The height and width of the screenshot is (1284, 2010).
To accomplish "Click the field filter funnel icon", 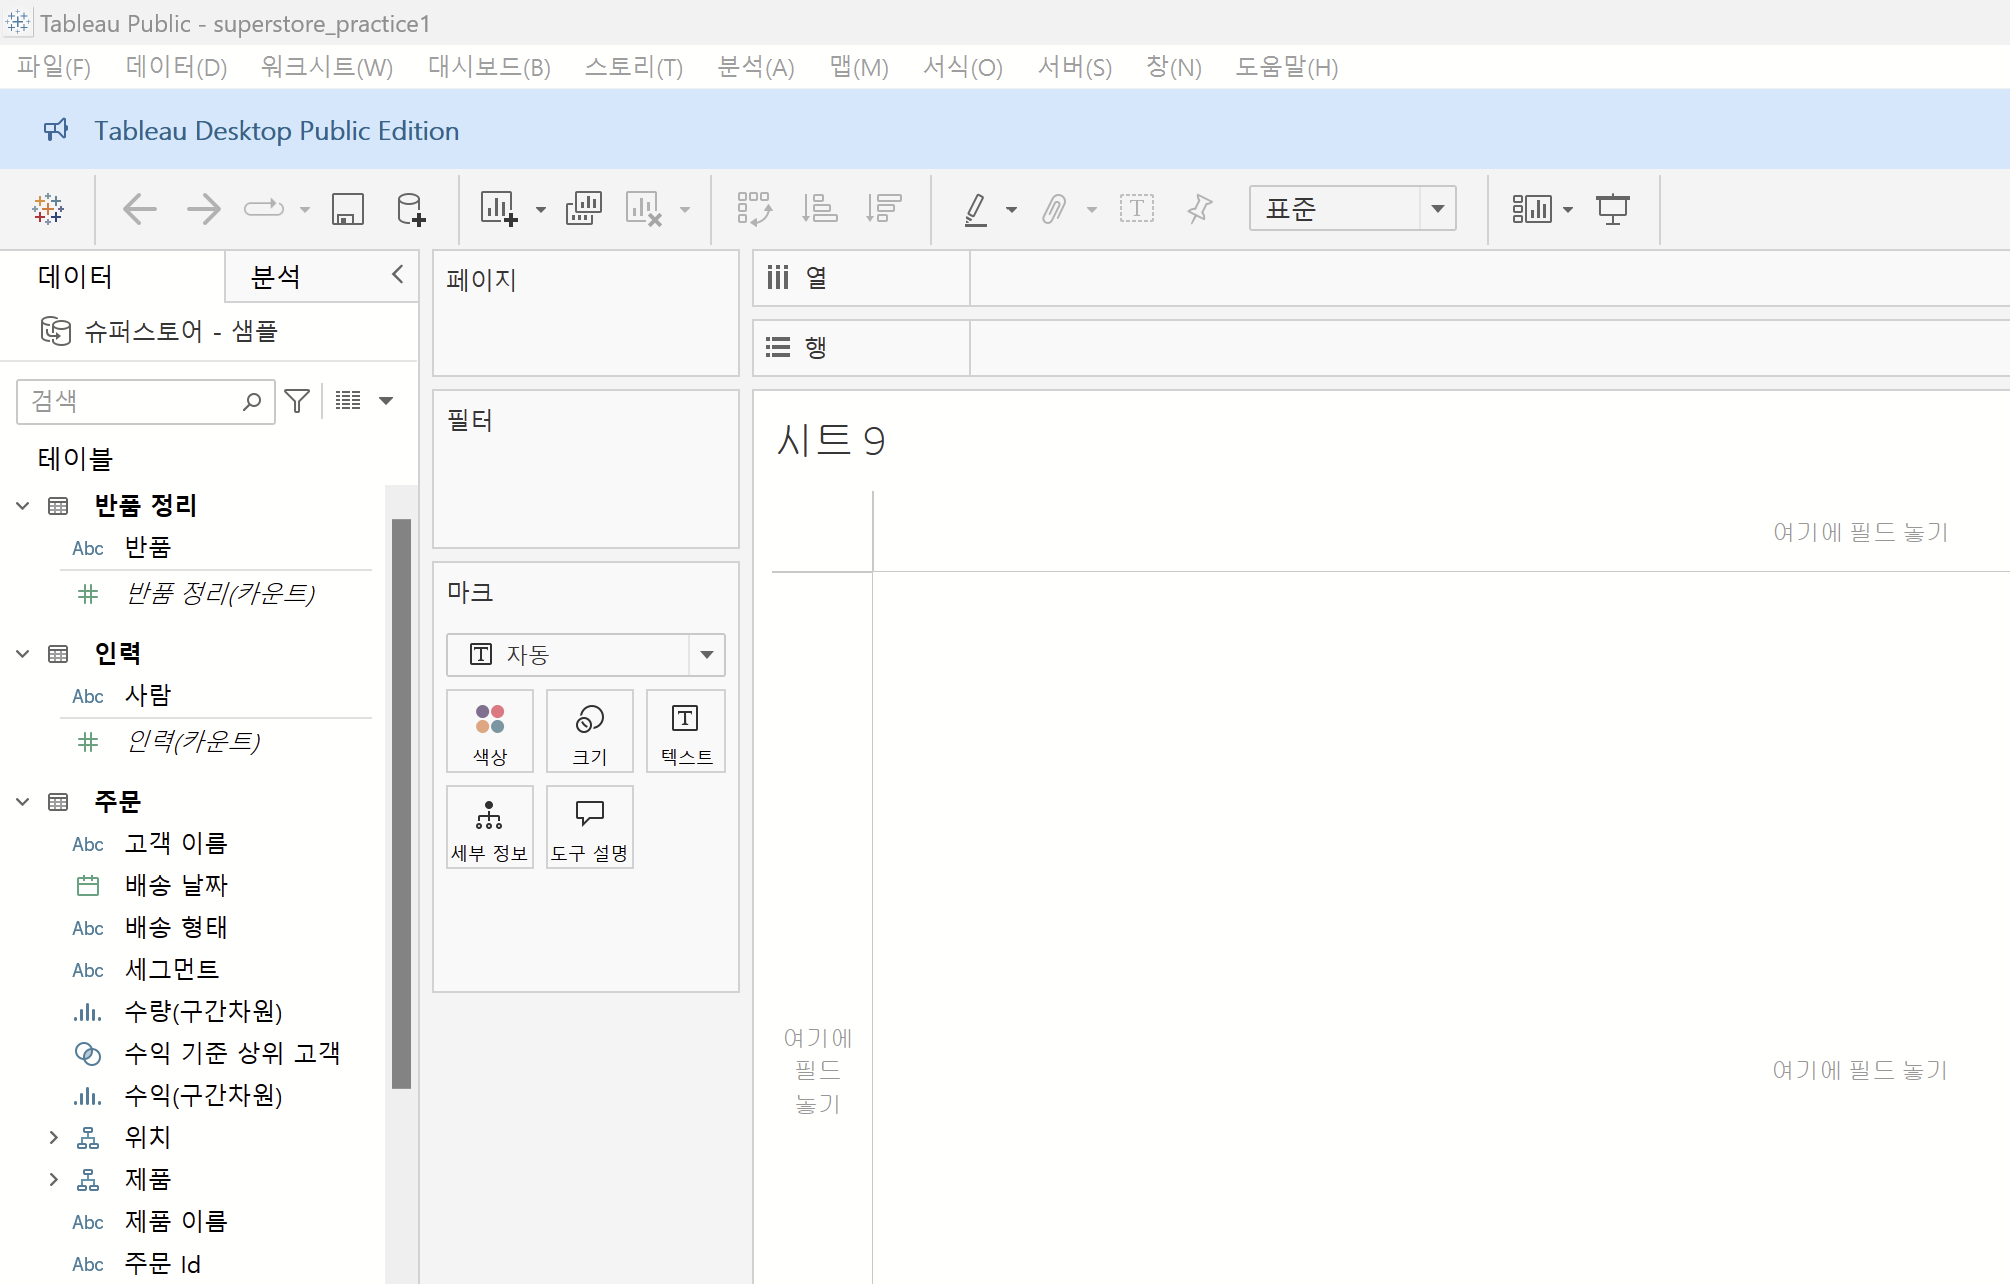I will (297, 401).
